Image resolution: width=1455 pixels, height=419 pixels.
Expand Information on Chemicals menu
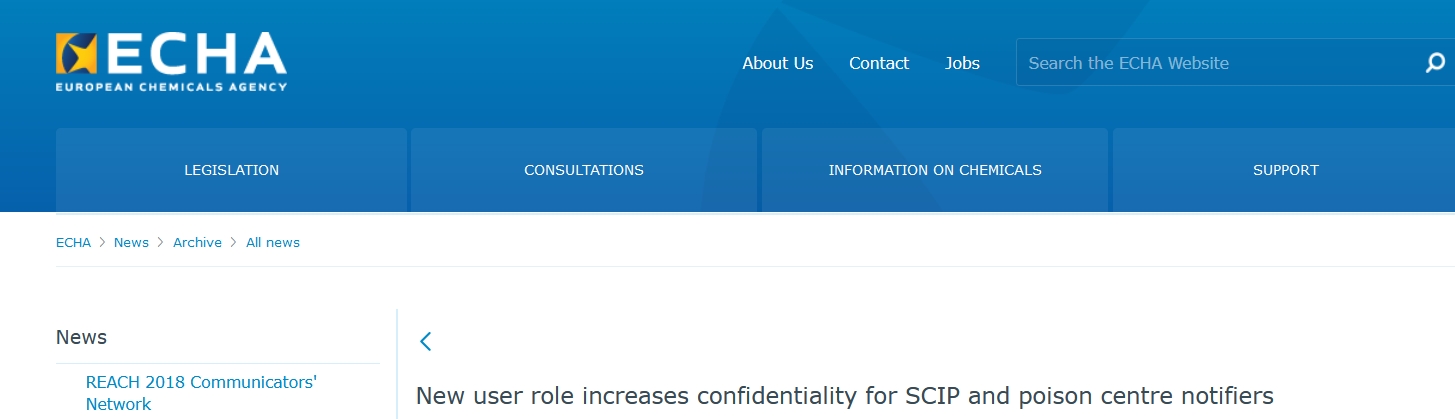(x=935, y=170)
